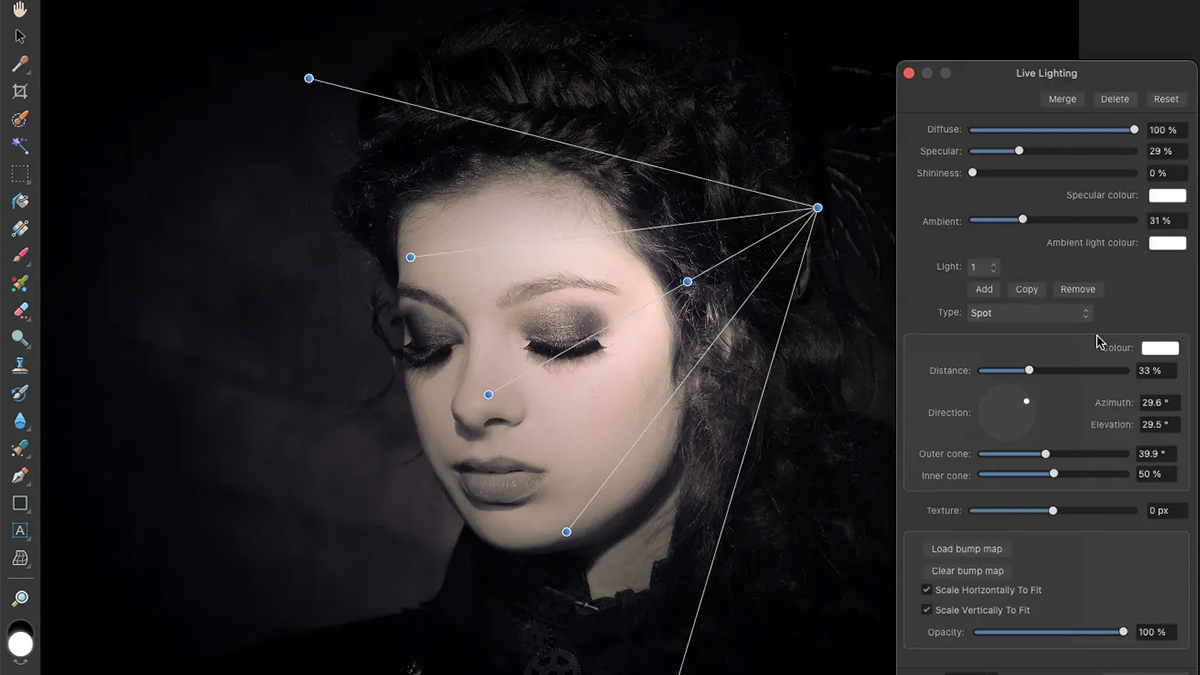Image resolution: width=1200 pixels, height=675 pixels.
Task: Select the Crop tool
Action: (18, 90)
